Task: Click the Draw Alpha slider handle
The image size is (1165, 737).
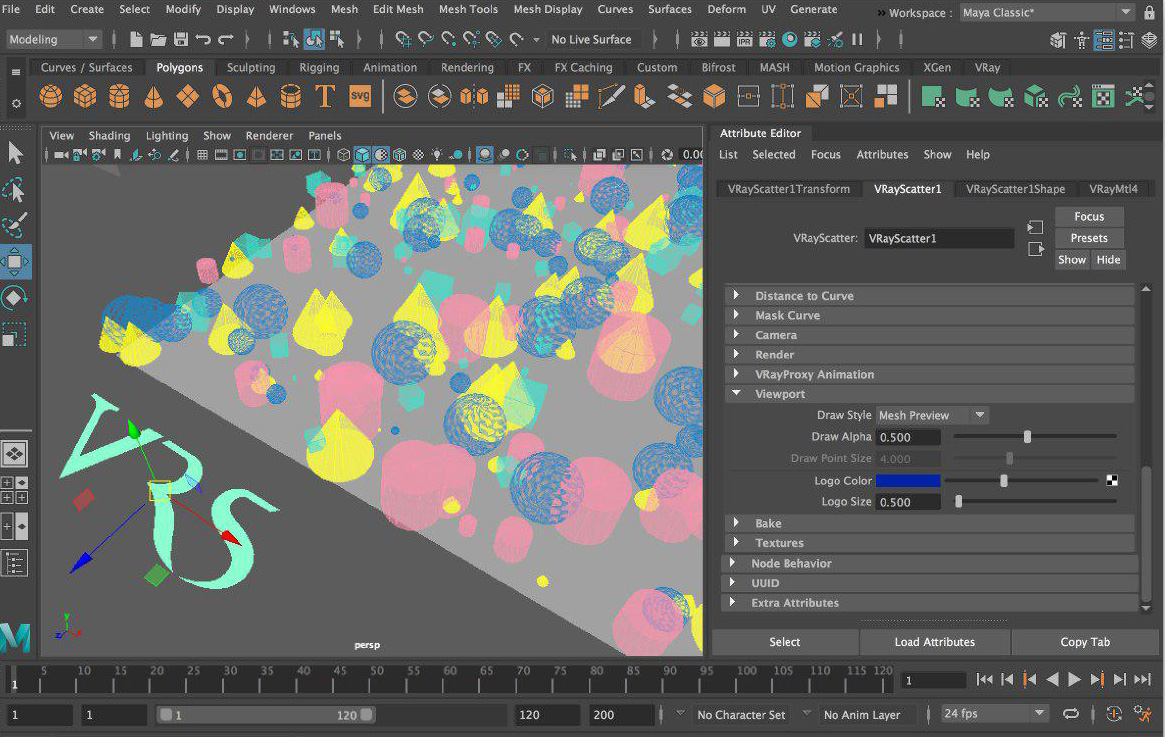Action: [1028, 437]
